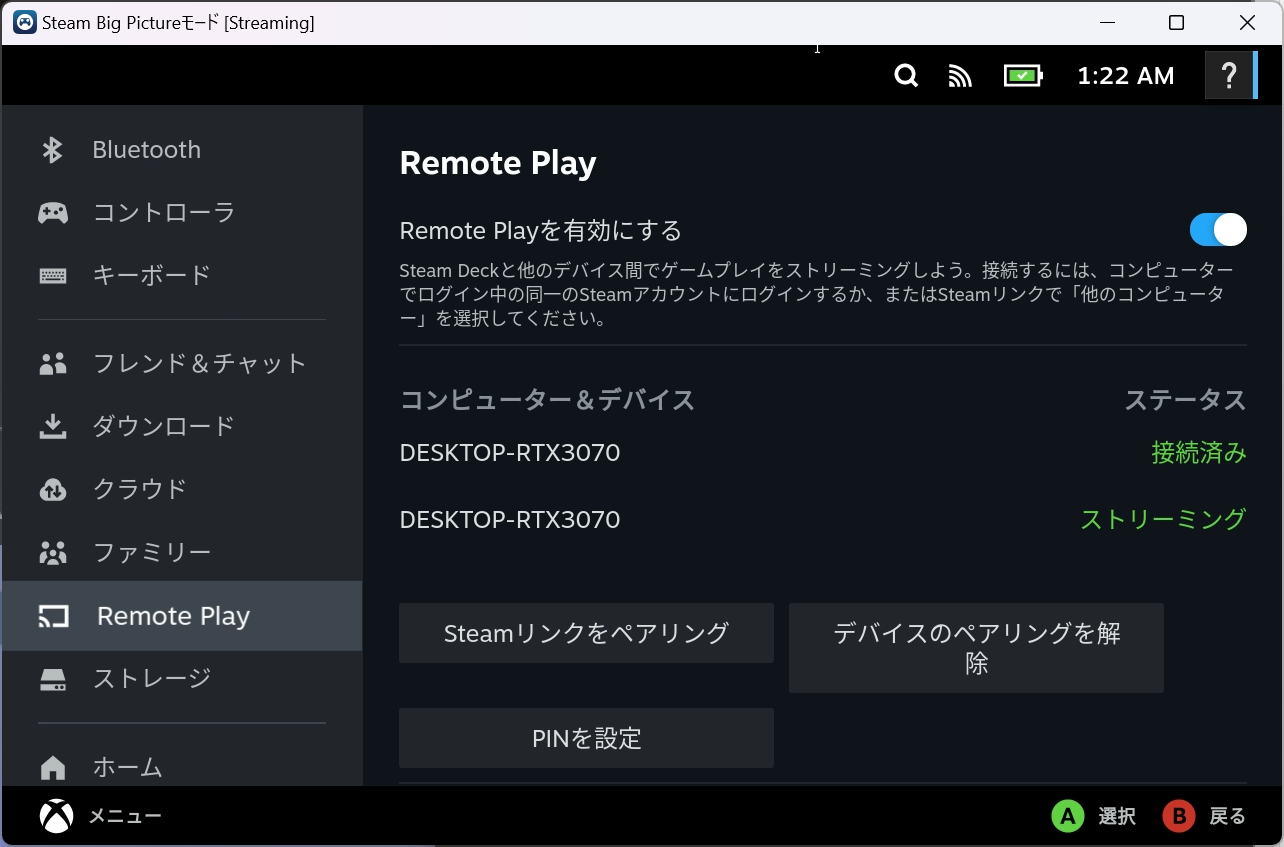Open フレンド＆チャット settings
The width and height of the screenshot is (1284, 847).
(182, 363)
